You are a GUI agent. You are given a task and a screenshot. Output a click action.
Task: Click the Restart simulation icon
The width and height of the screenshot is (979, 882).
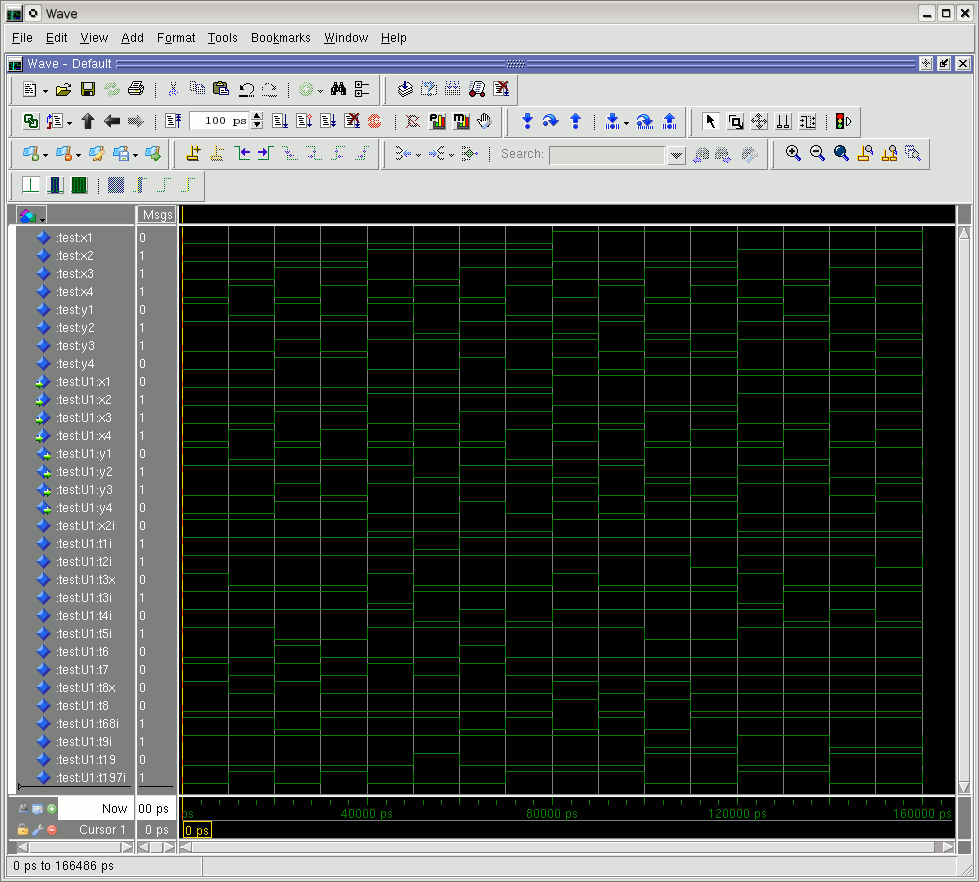pos(173,121)
